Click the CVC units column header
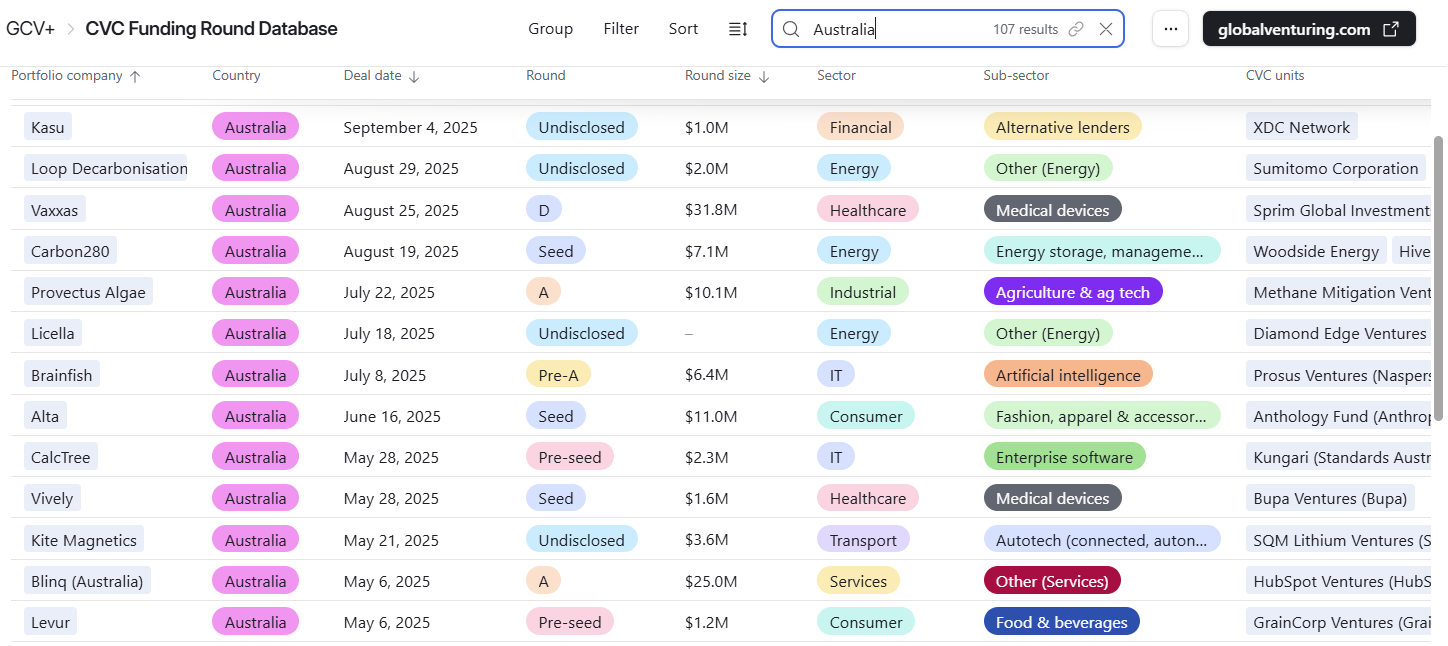The image size is (1448, 646). click(x=1274, y=76)
